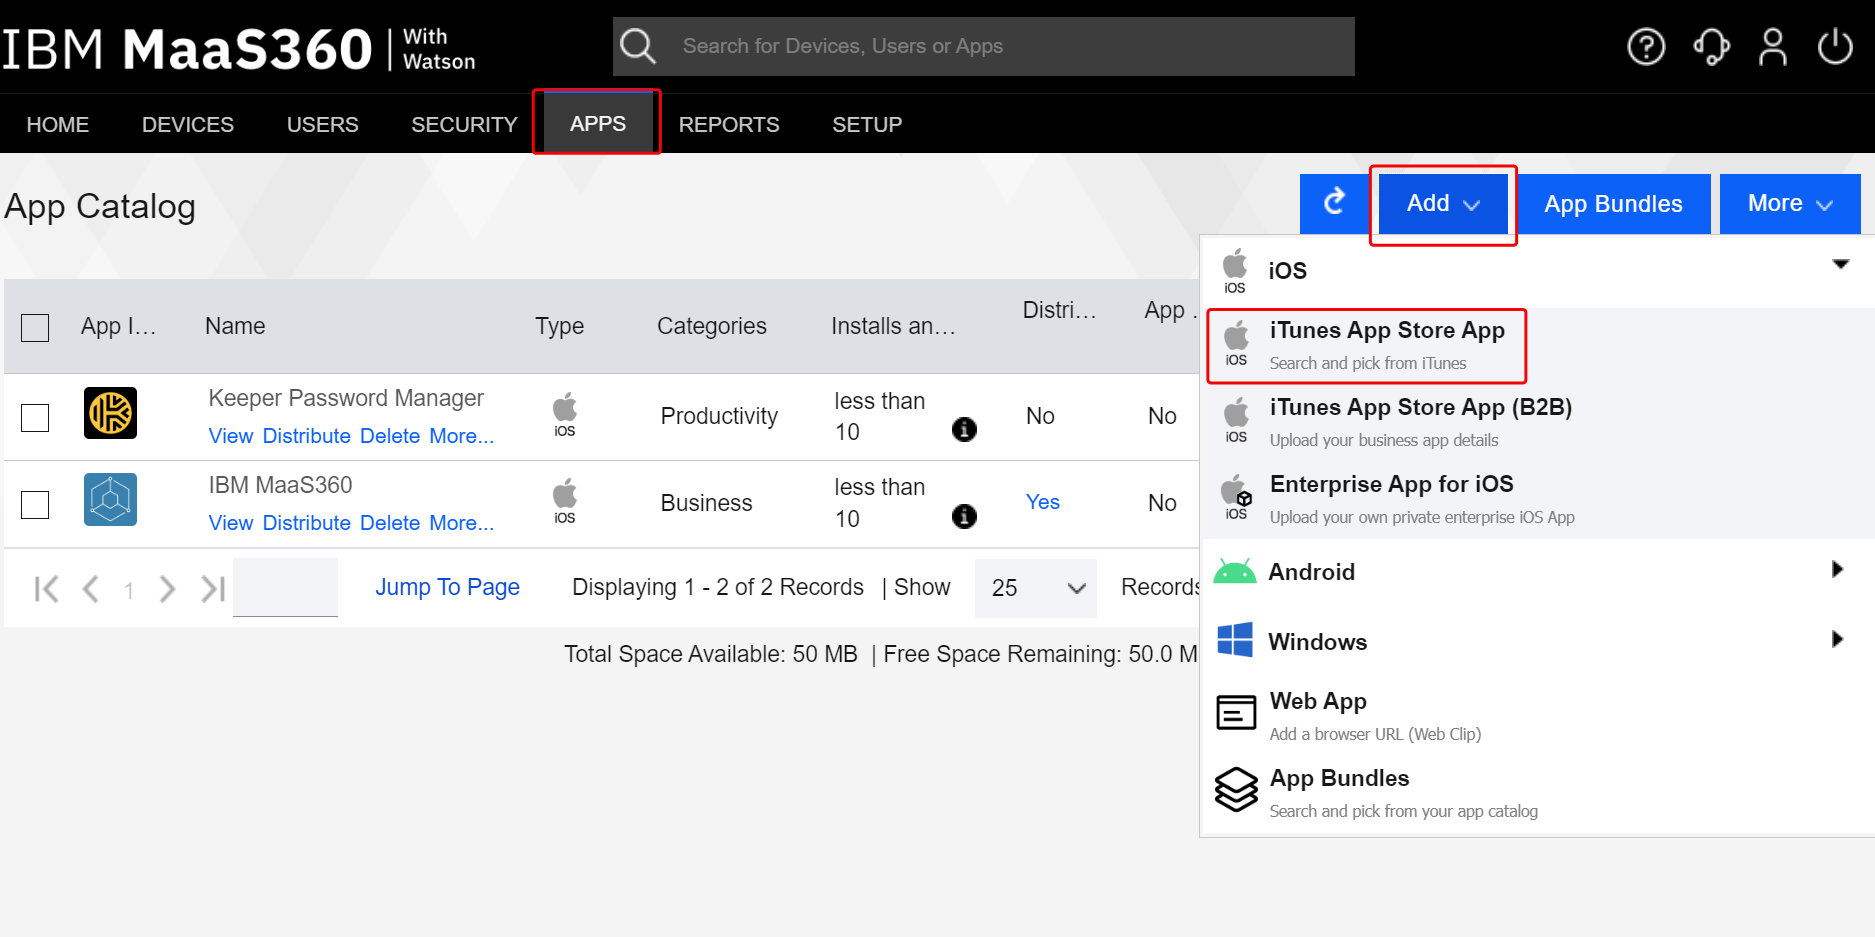Click the refresh catalog button

click(x=1334, y=203)
